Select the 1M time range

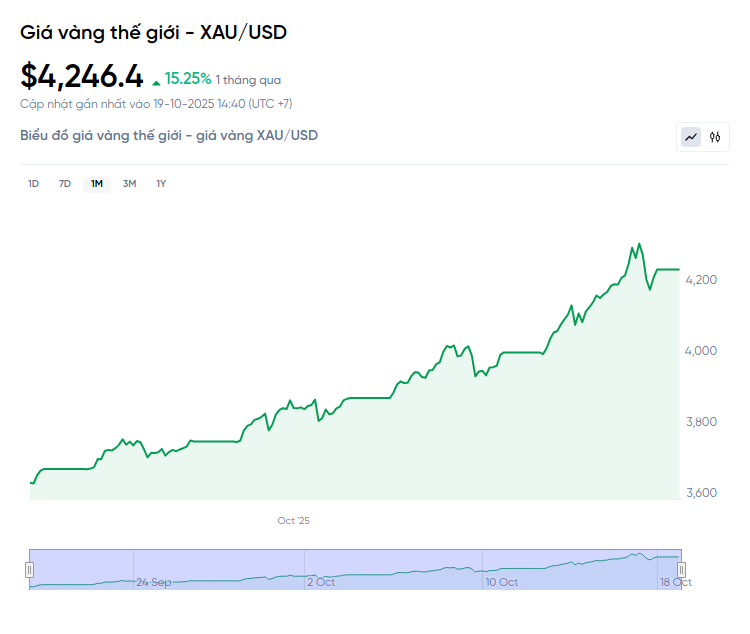(x=97, y=183)
